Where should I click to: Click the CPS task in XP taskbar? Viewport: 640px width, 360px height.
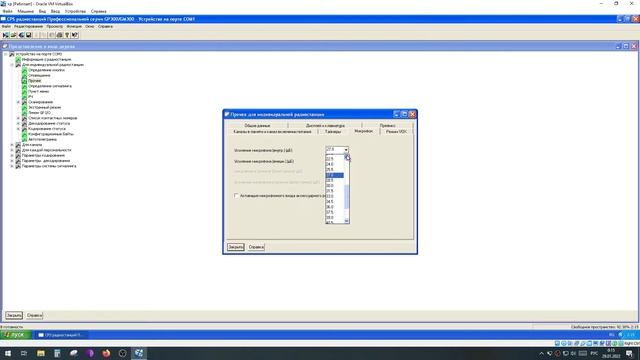(61, 335)
